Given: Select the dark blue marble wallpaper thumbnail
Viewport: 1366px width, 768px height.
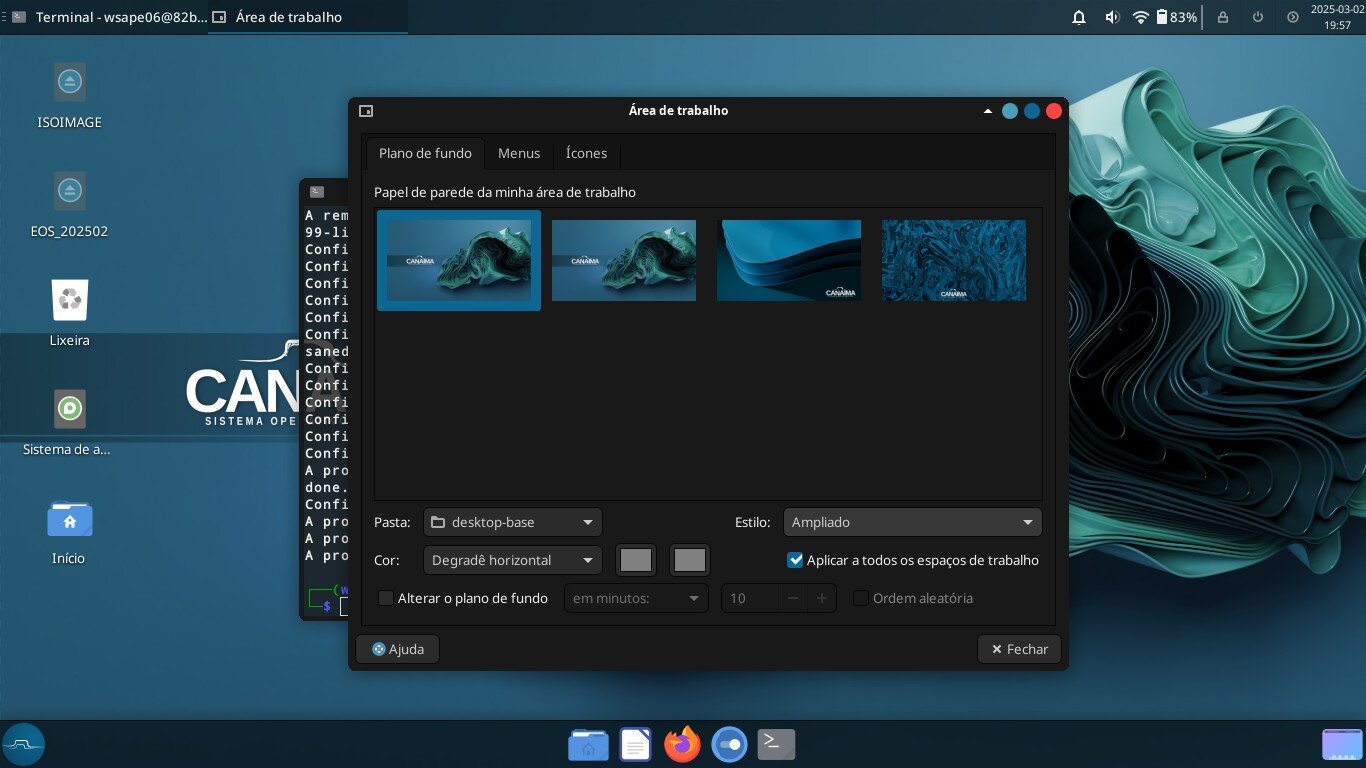Looking at the screenshot, I should click(x=954, y=260).
